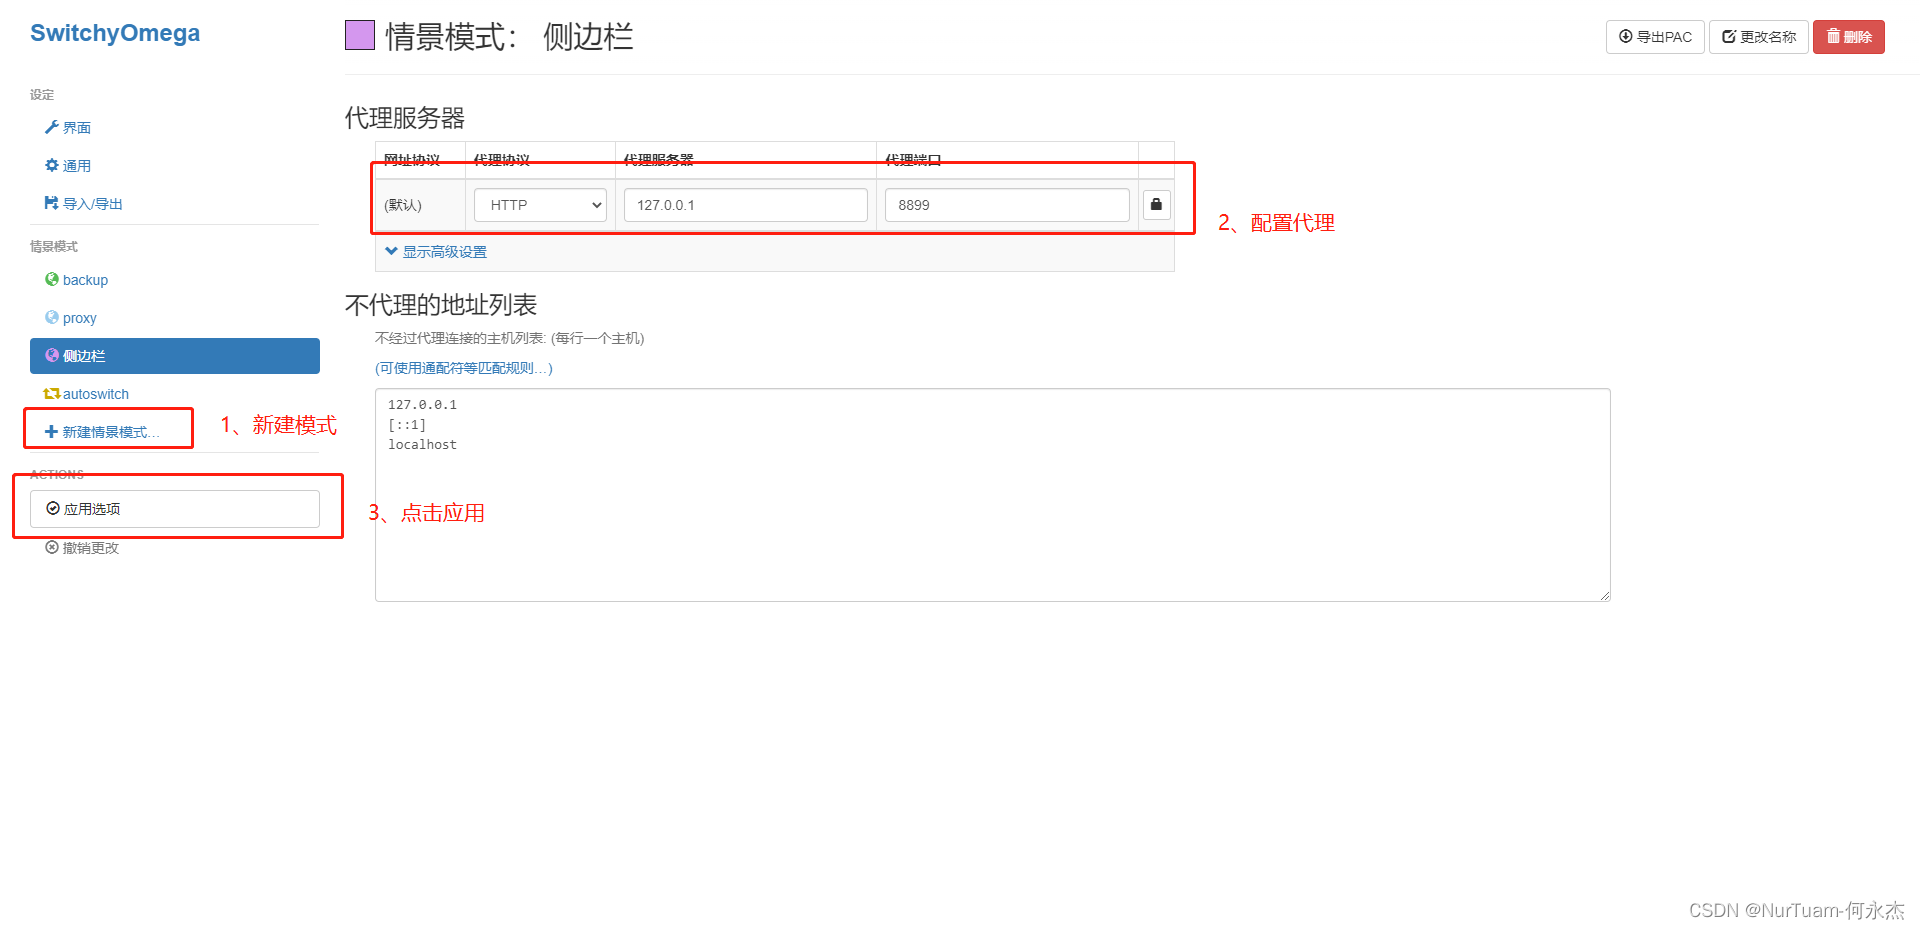The image size is (1920, 929).
Task: Expand 显示高级设置 advanced settings
Action: [x=445, y=252]
